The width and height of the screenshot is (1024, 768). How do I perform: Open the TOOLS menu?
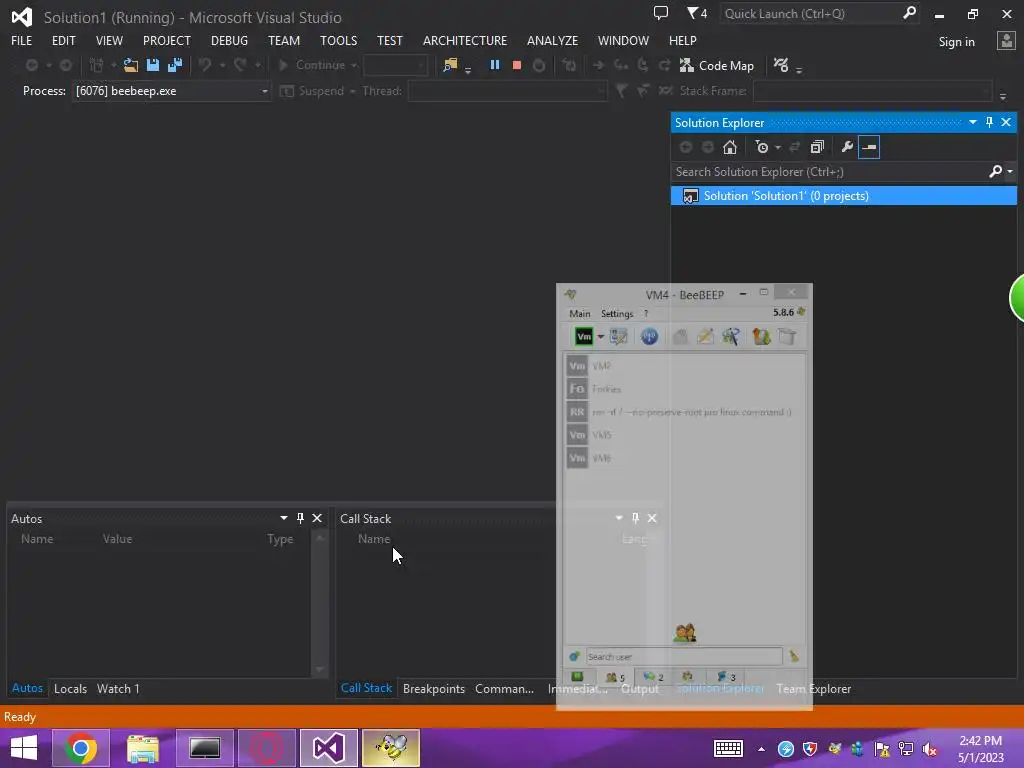coord(338,40)
